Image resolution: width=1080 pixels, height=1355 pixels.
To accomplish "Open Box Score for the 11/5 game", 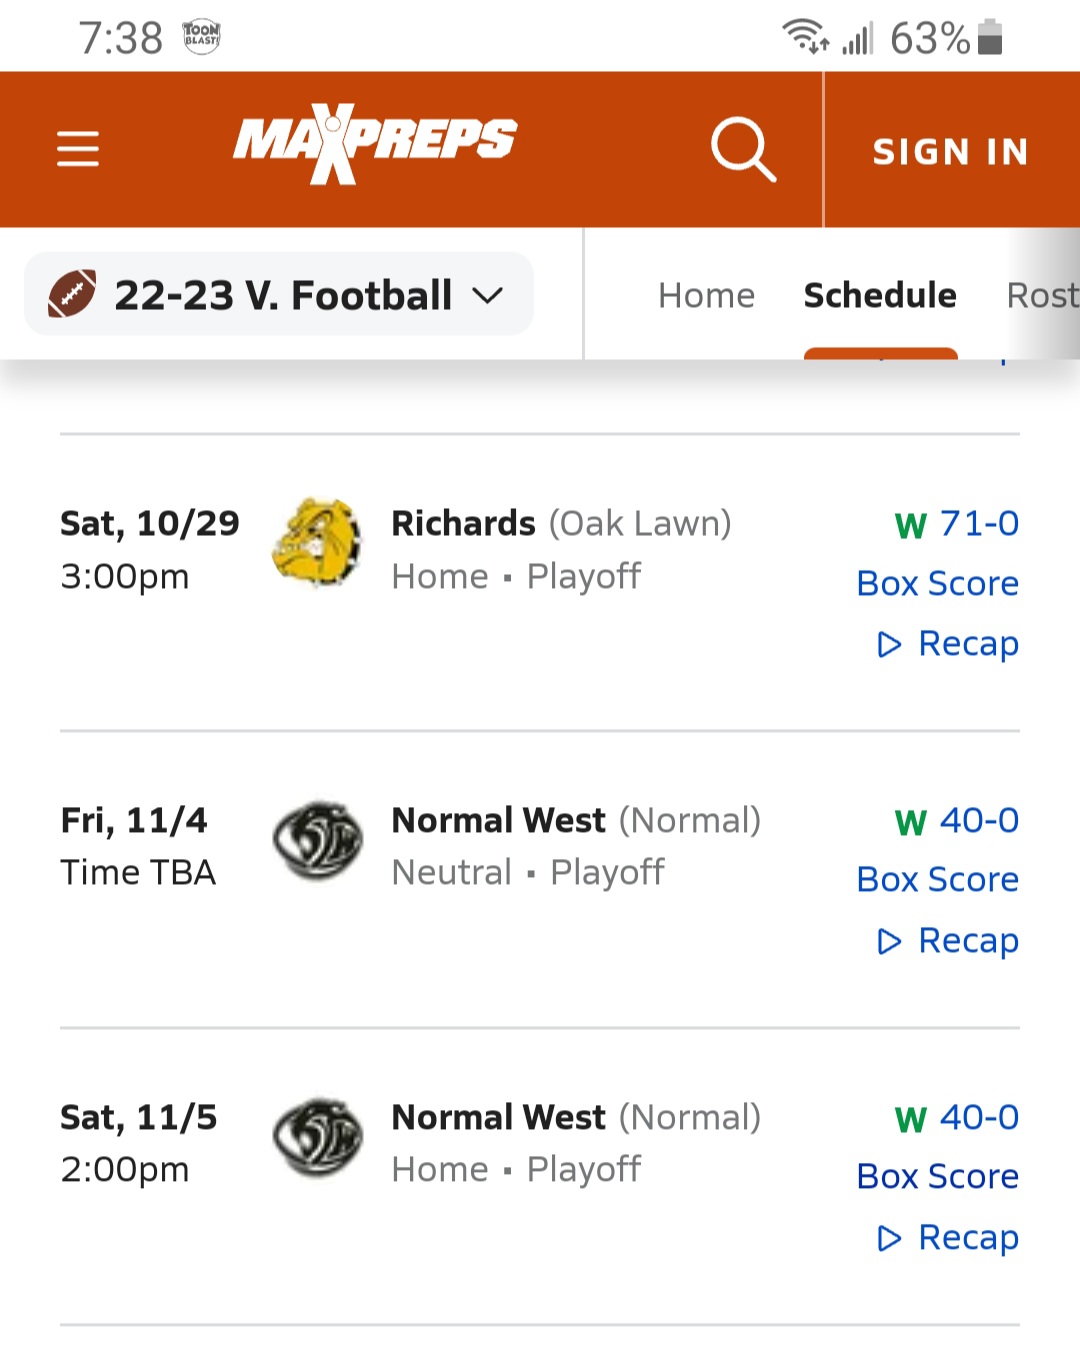I will 938,1177.
